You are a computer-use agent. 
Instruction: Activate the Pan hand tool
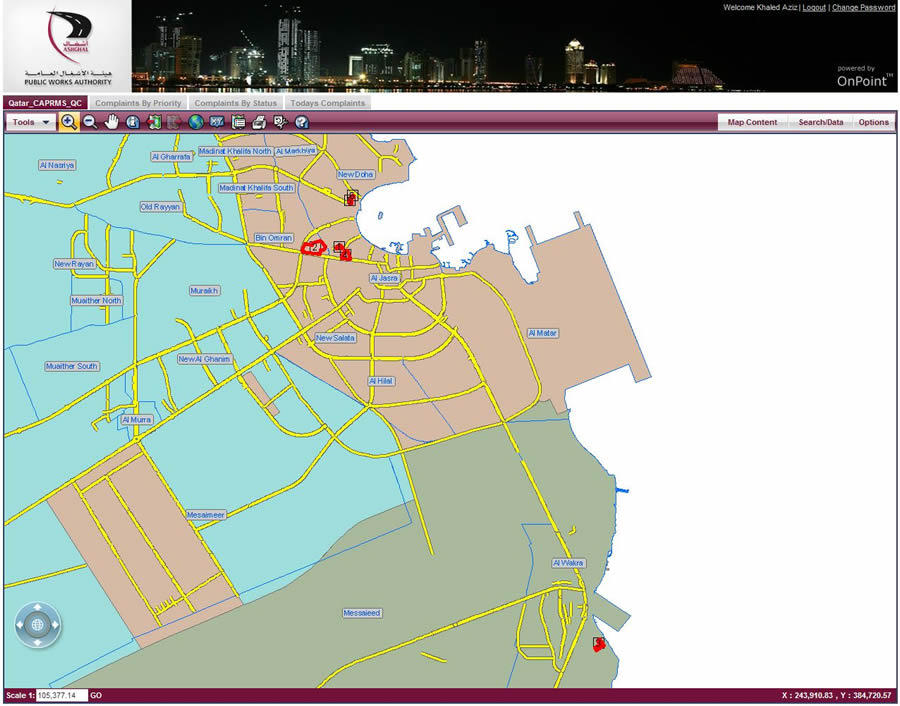pyautogui.click(x=111, y=122)
